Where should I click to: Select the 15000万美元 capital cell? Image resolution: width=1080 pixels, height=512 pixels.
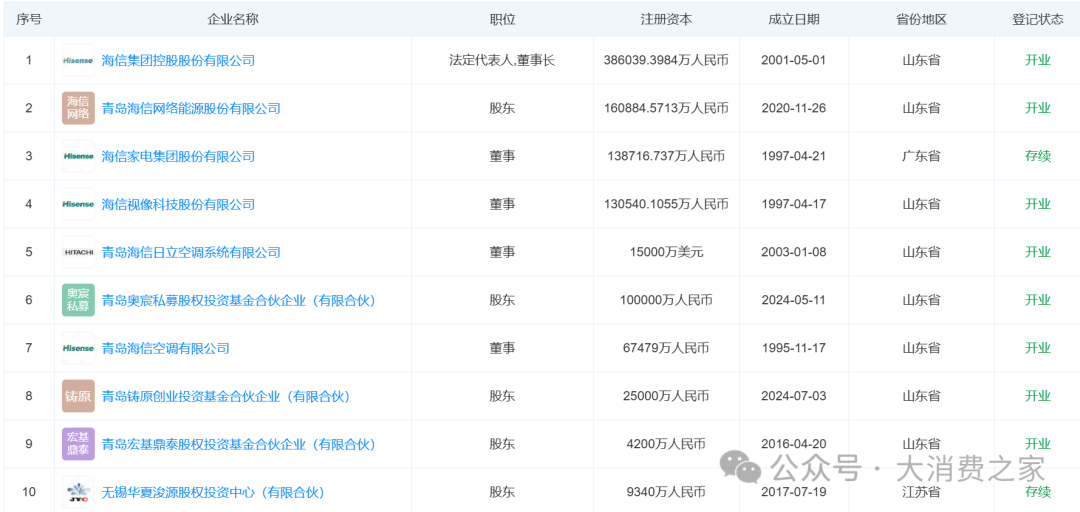click(666, 252)
